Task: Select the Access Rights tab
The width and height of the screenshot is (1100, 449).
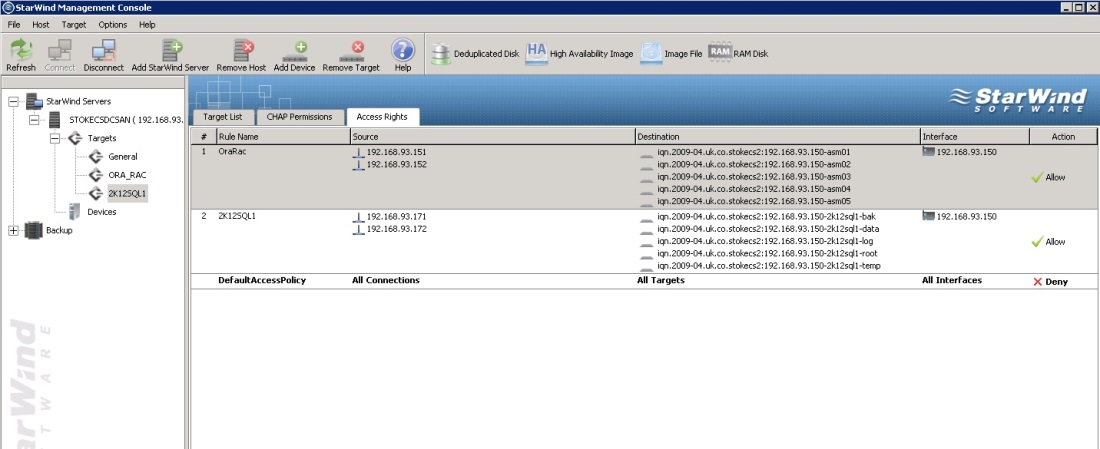Action: pyautogui.click(x=382, y=117)
